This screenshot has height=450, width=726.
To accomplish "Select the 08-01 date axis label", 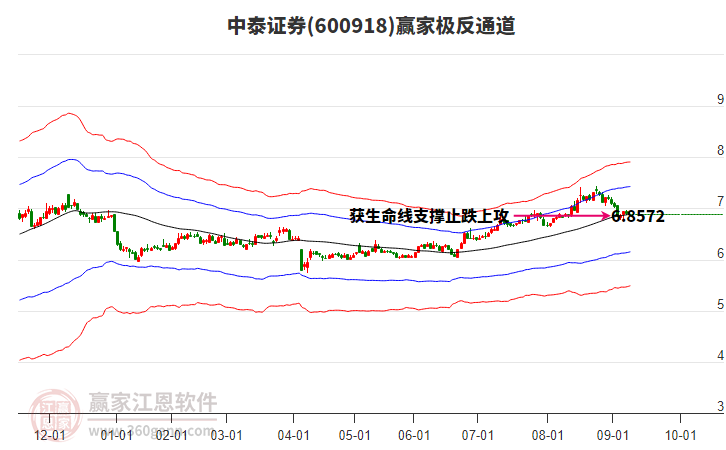I will [x=547, y=435].
